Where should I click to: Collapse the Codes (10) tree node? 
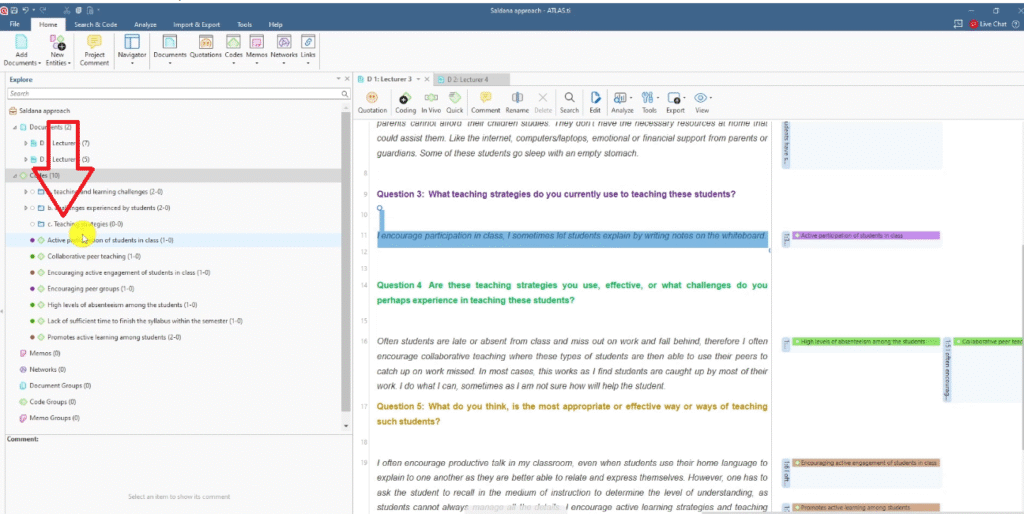click(15, 175)
